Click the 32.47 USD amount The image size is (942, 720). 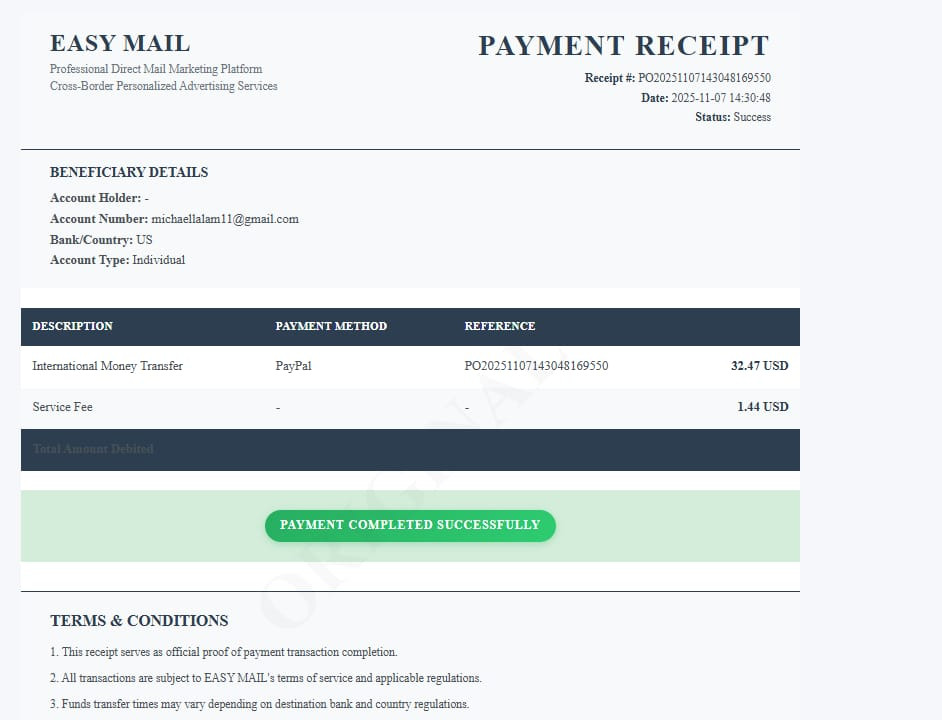[759, 365]
